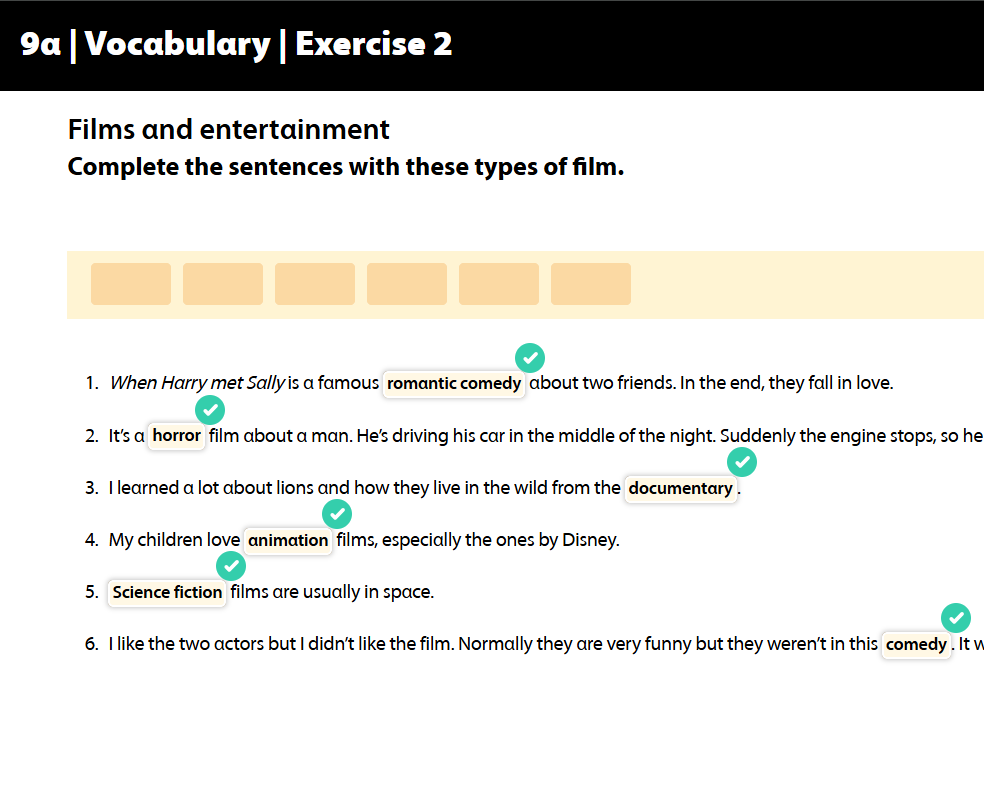The width and height of the screenshot is (984, 786).
Task: Select the 'comedy' answer chip in sentence 6
Action: point(916,644)
